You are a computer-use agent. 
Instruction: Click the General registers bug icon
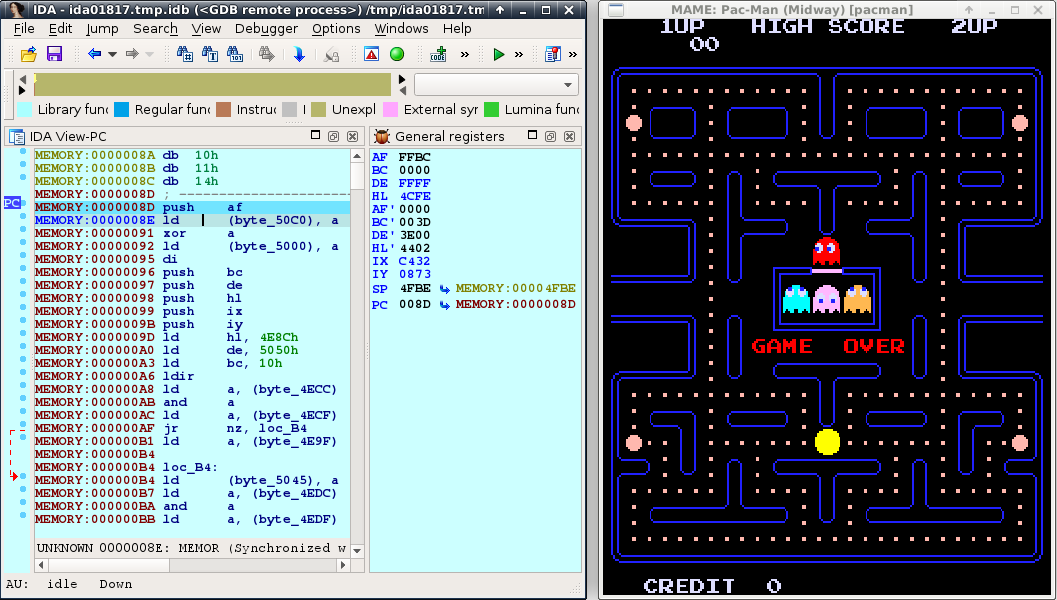382,137
